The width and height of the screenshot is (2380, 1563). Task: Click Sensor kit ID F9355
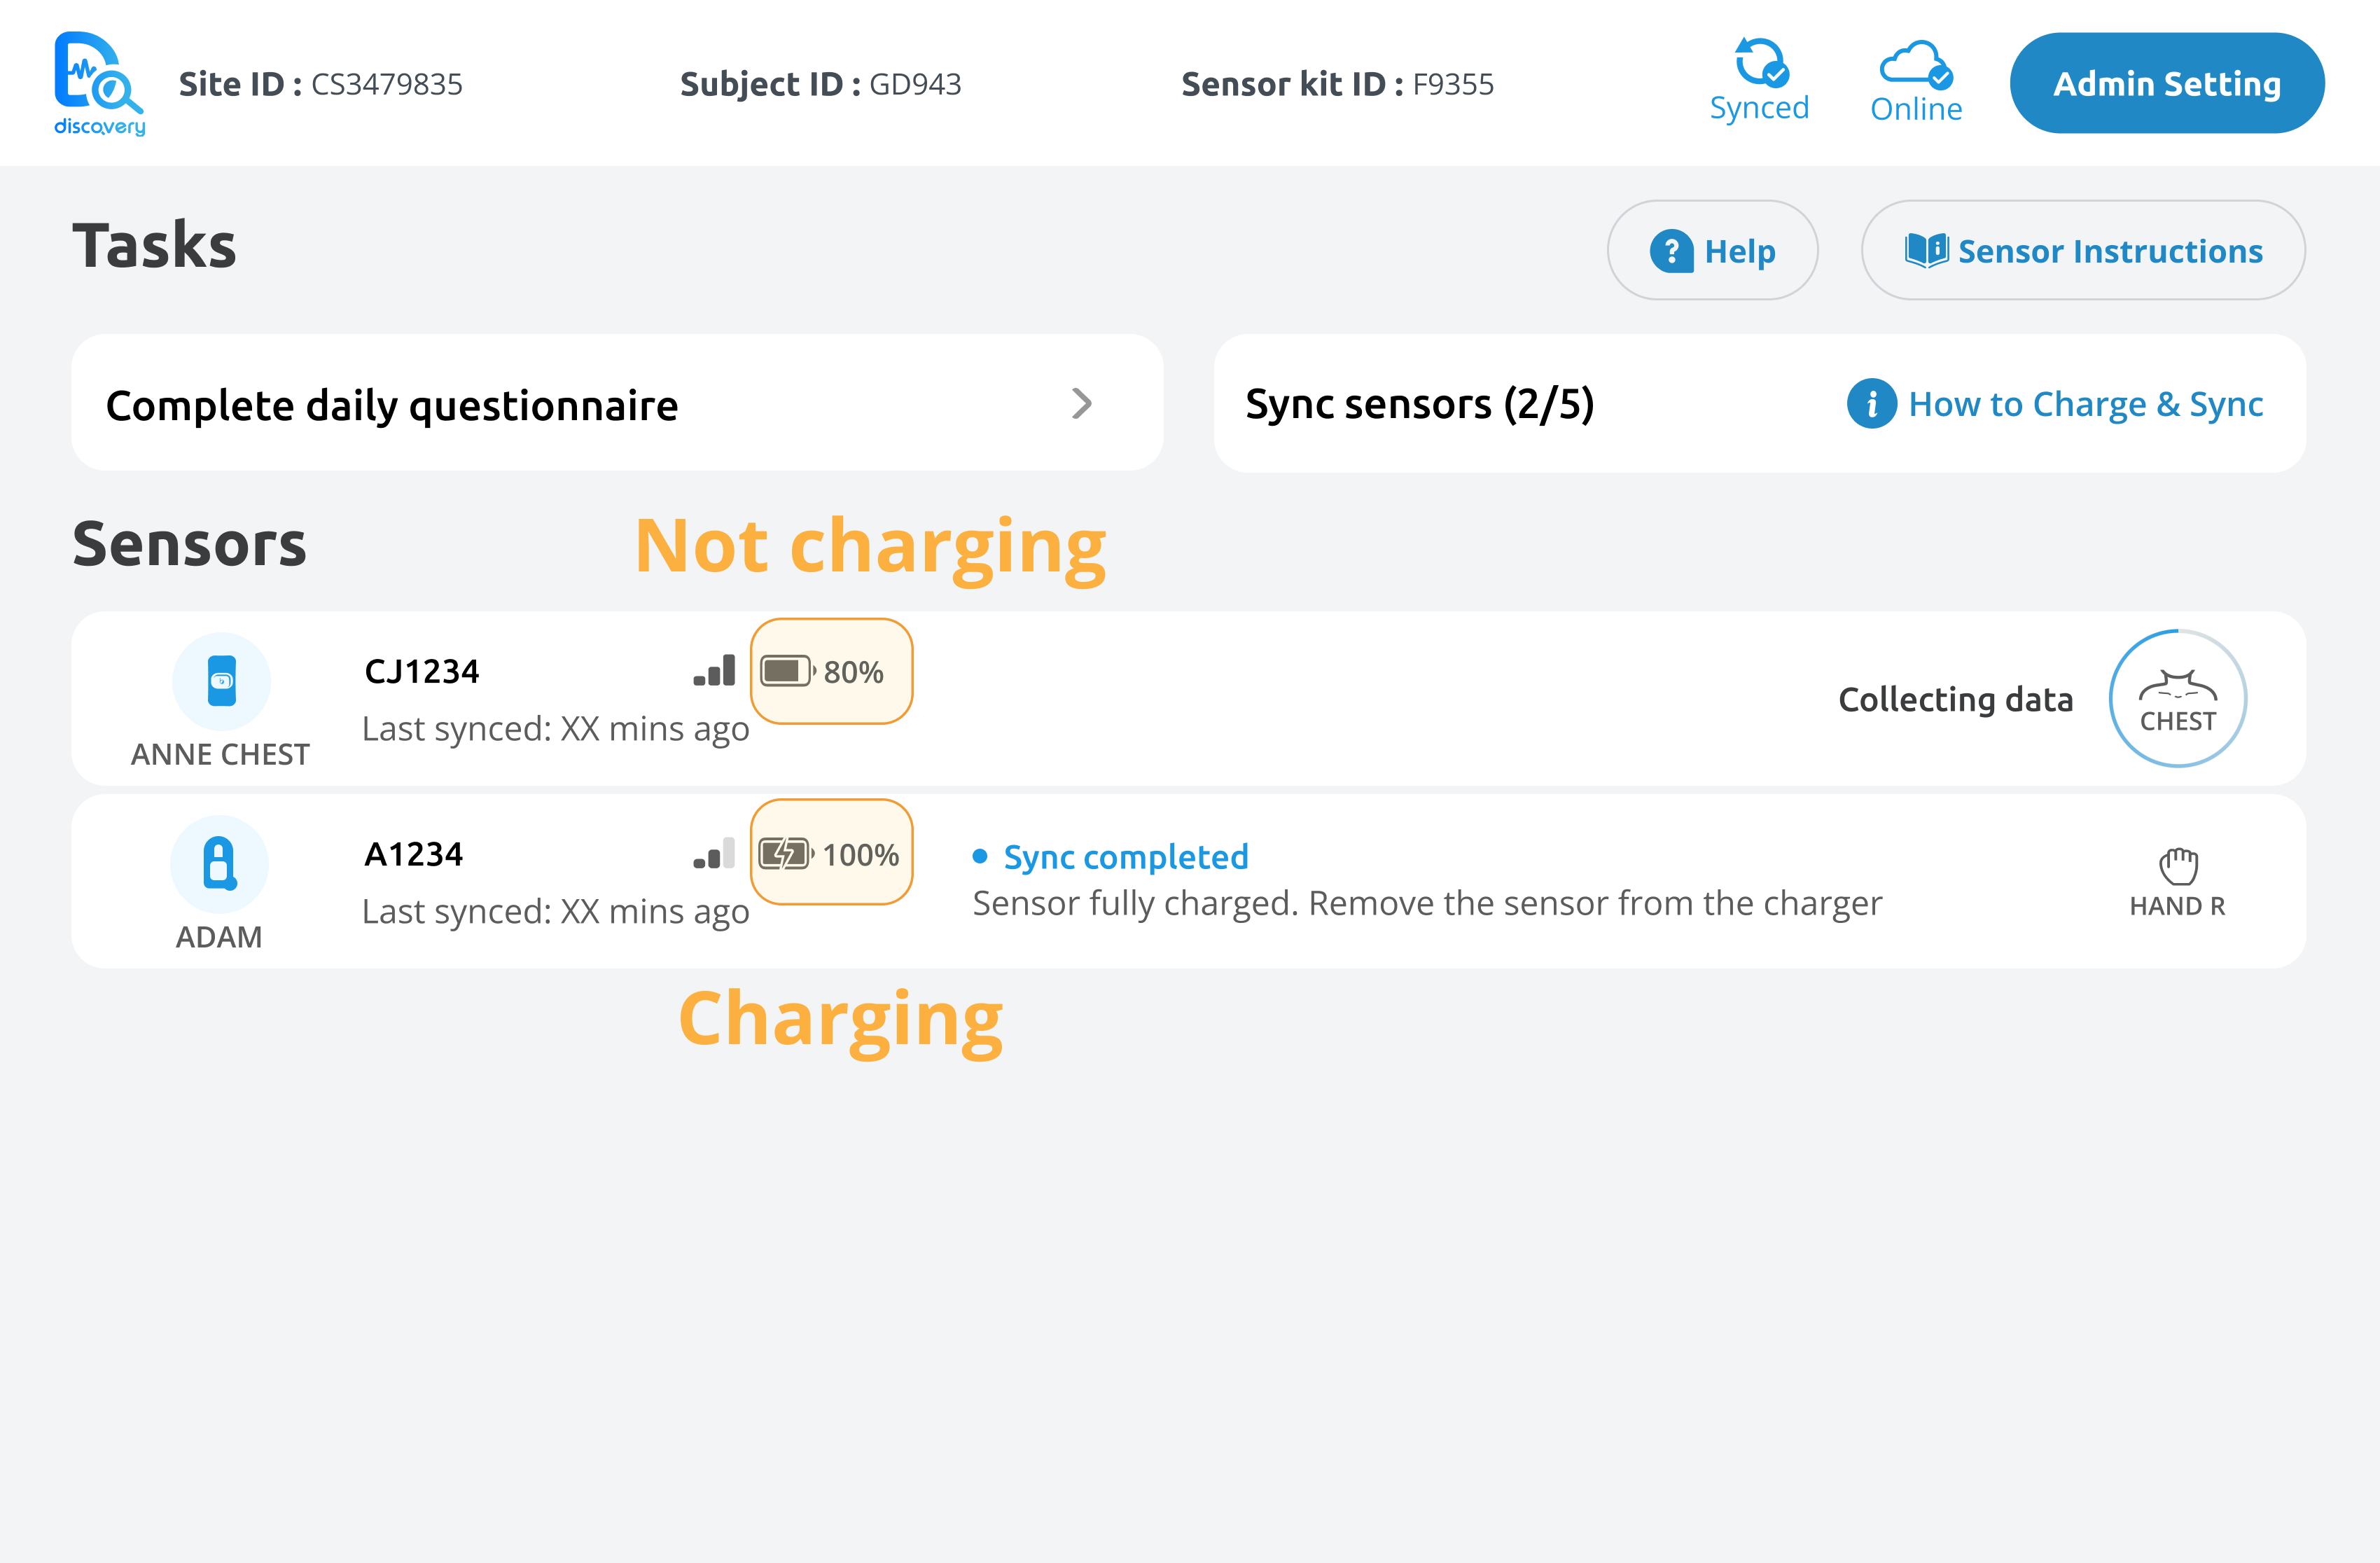(1337, 84)
